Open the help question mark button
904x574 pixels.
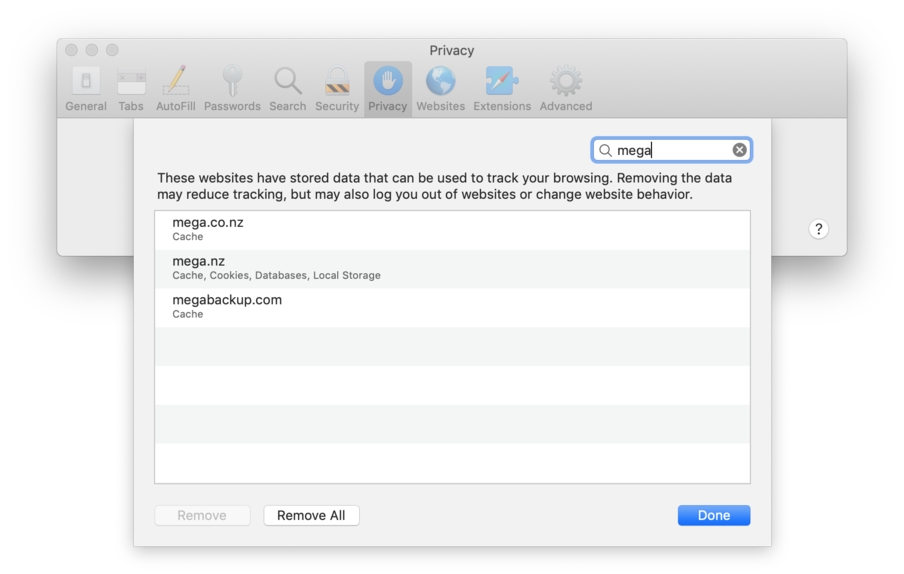click(818, 229)
